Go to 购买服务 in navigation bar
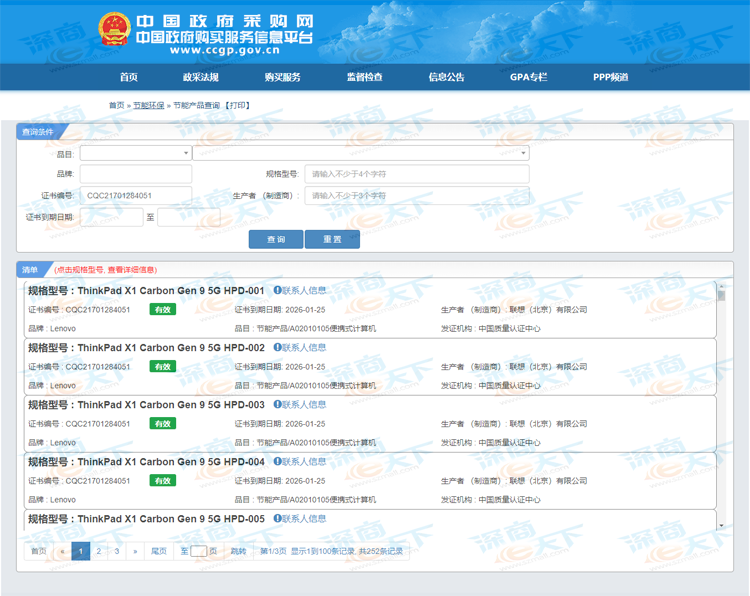 coord(282,77)
